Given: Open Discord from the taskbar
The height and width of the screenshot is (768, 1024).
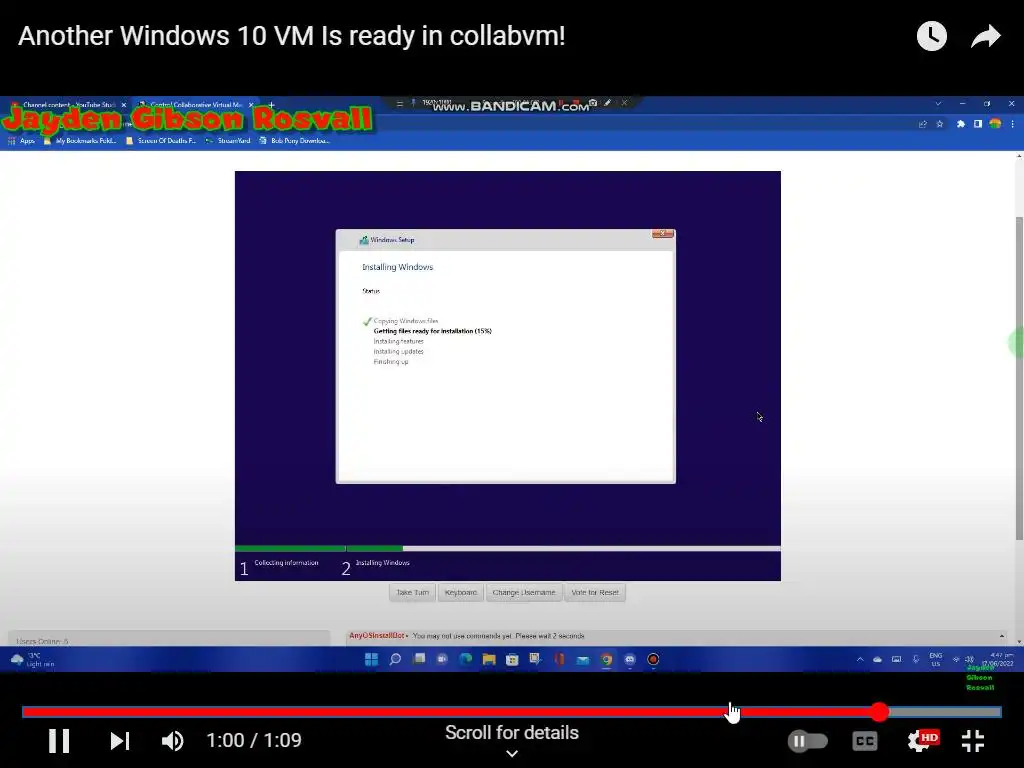Looking at the screenshot, I should pyautogui.click(x=630, y=660).
